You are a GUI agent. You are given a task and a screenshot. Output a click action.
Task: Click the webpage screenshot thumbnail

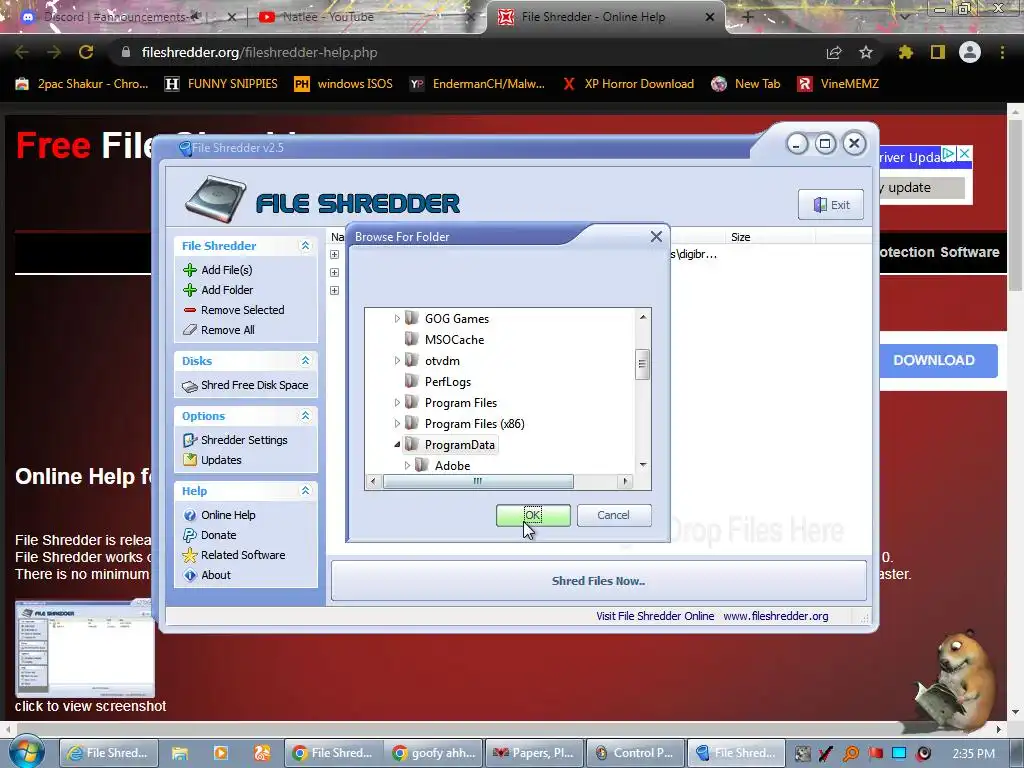pos(84,649)
